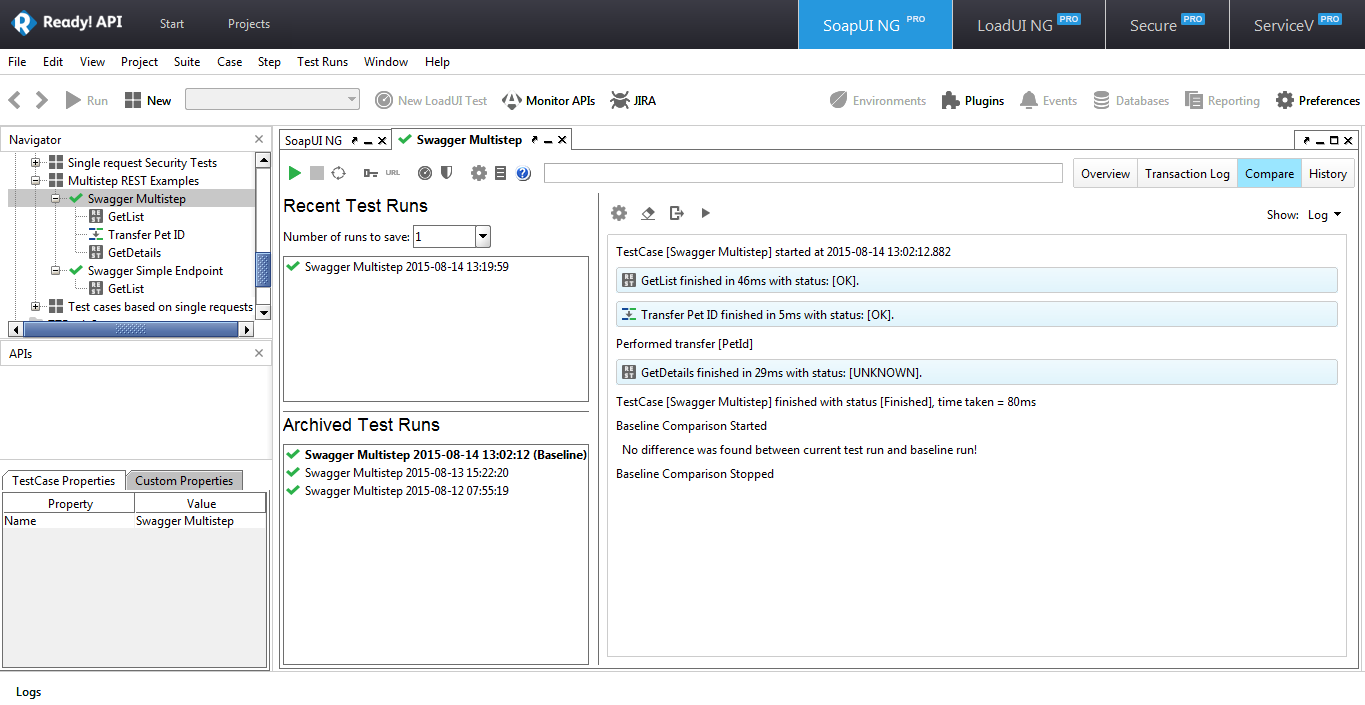Viewport: 1365px width, 705px height.
Task: Click the GetDetails finished log entry
Action: pos(976,372)
